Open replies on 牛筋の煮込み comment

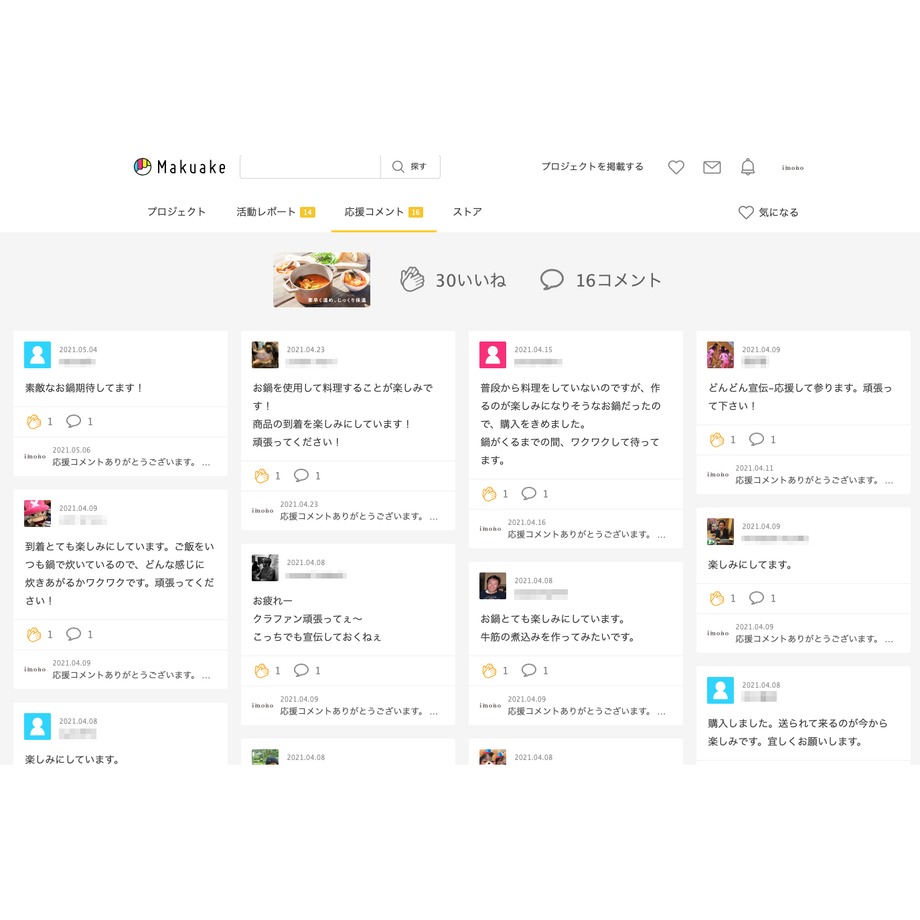click(529, 670)
